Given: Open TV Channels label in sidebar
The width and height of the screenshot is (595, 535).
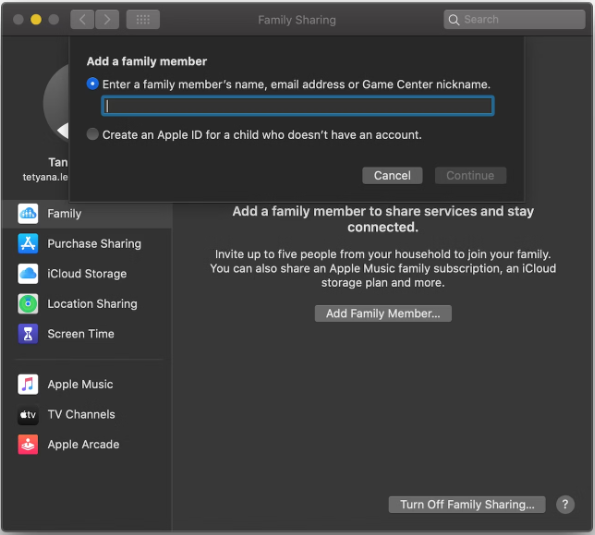Looking at the screenshot, I should (81, 414).
